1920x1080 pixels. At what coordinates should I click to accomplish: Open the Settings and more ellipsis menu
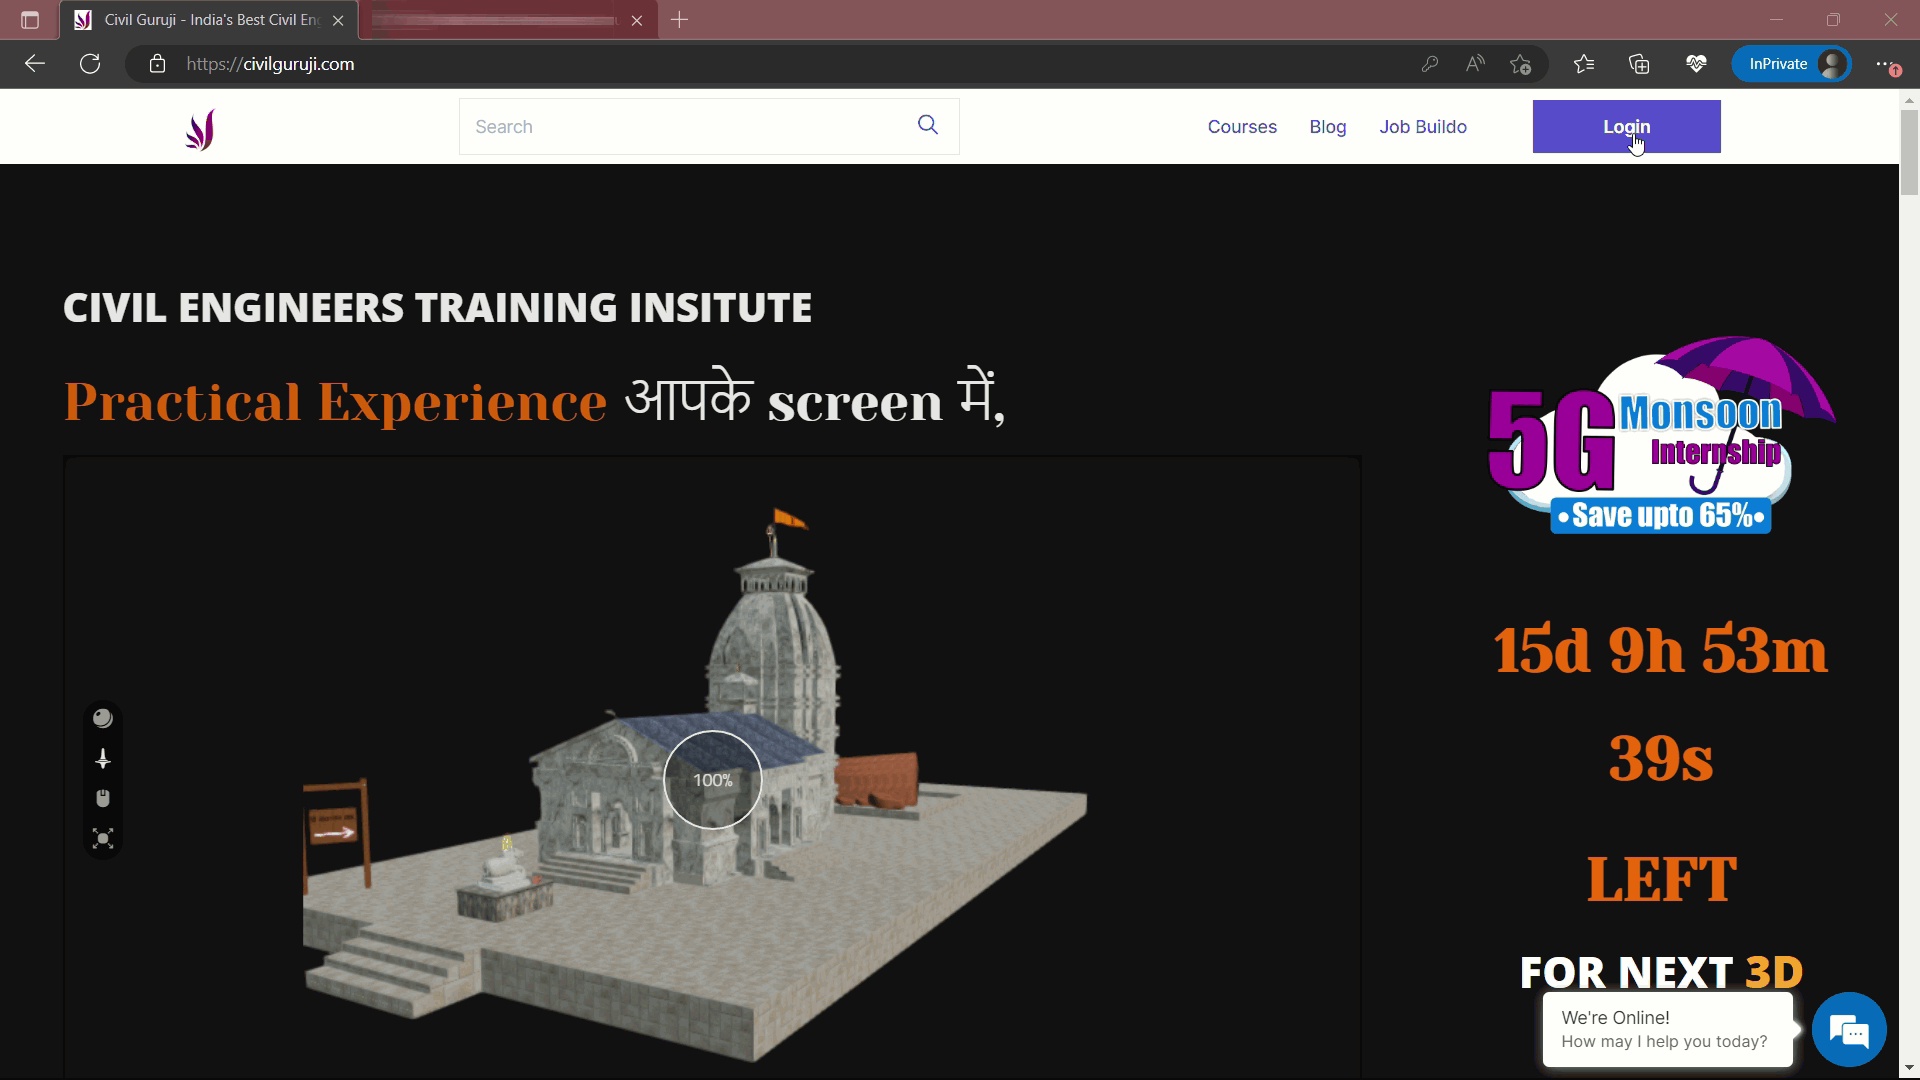(1886, 64)
